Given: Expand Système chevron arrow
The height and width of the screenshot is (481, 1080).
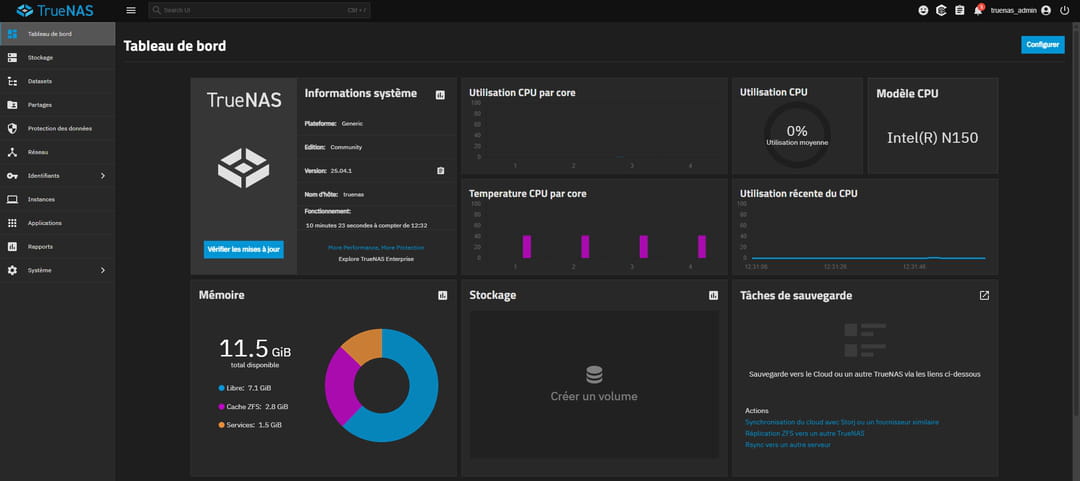Looking at the screenshot, I should [103, 270].
